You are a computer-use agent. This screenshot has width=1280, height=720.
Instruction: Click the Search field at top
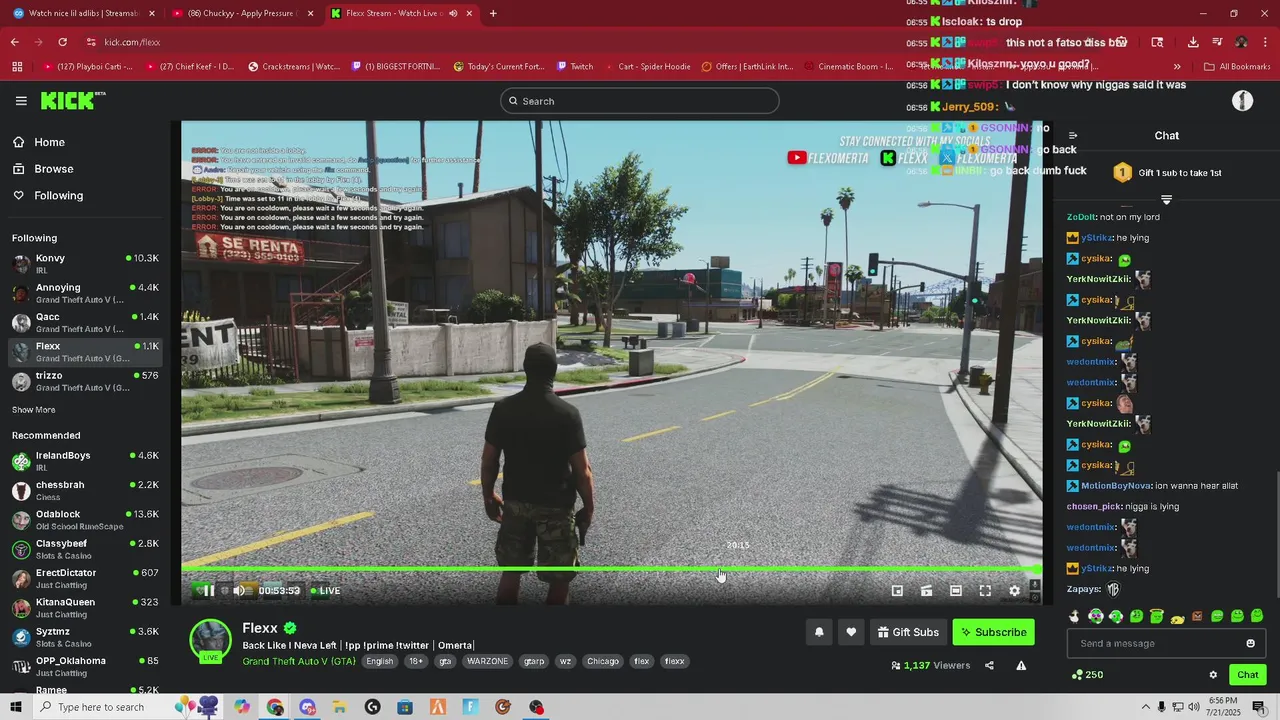point(640,101)
